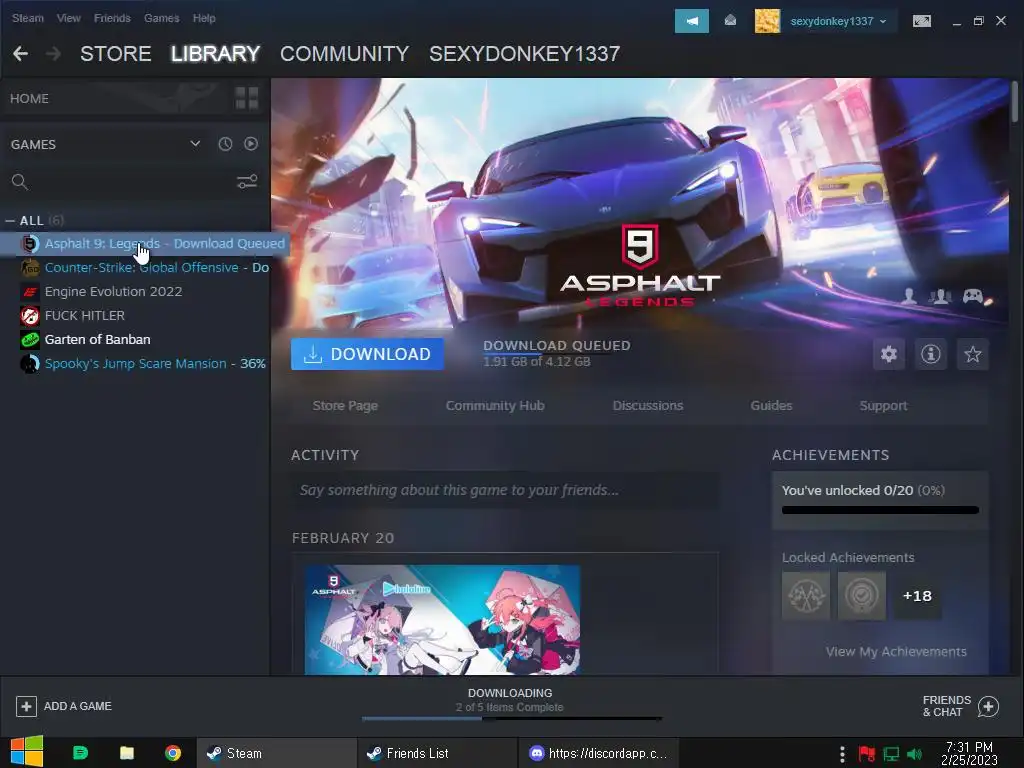This screenshot has width=1024, height=768.
Task: Add Asphalt 9 to favorites star
Action: (x=972, y=354)
